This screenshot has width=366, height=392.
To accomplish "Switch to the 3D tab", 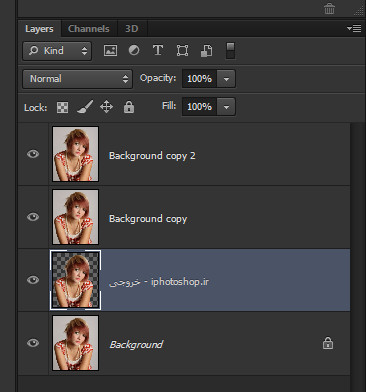I will point(132,29).
